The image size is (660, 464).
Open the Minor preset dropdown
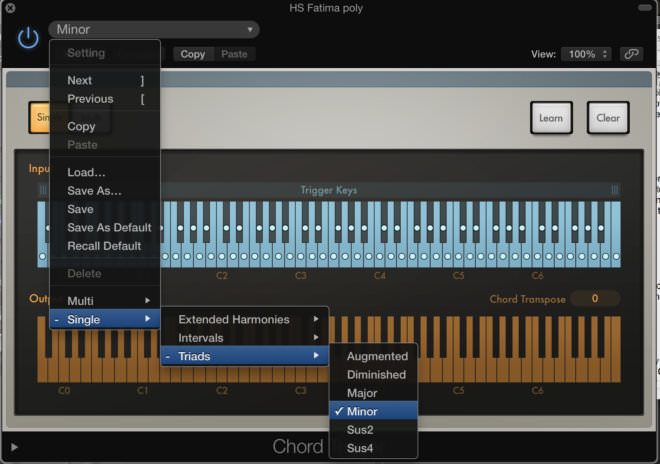click(154, 29)
